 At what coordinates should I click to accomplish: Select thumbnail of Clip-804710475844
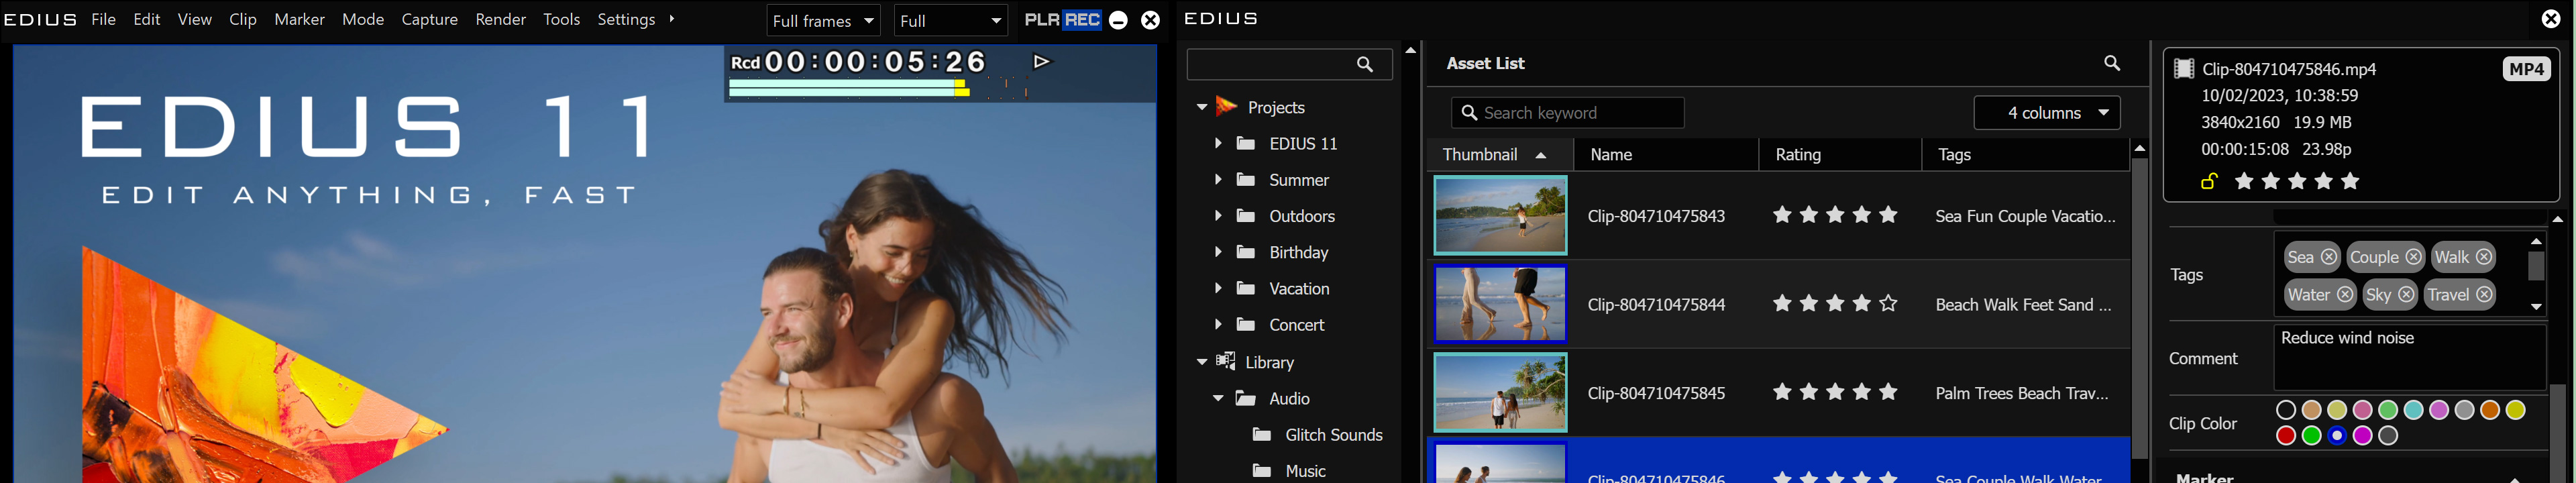click(1500, 304)
